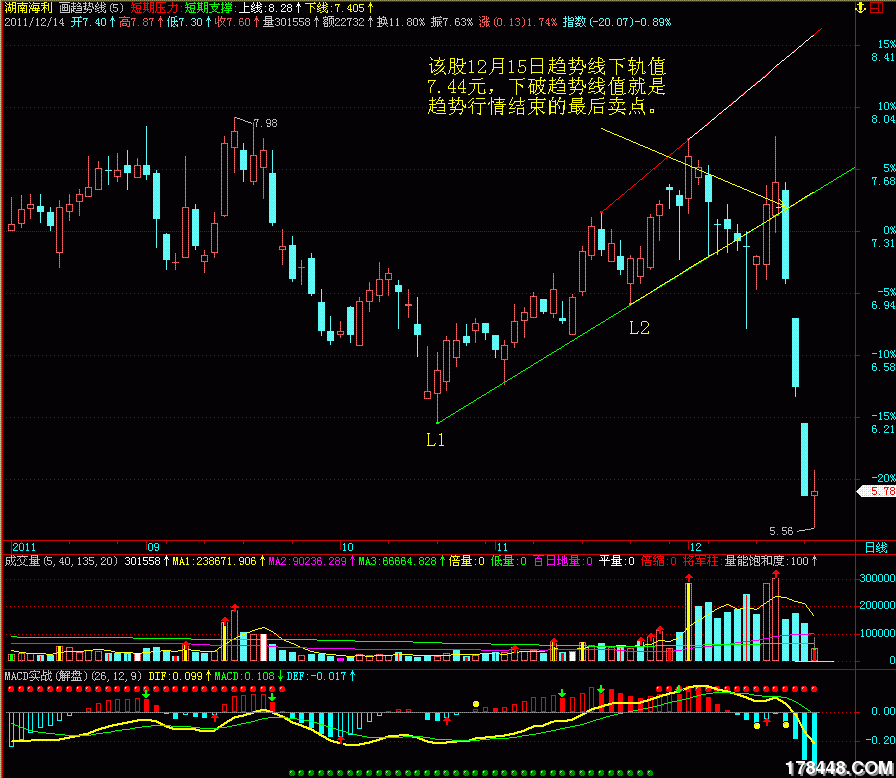The height and width of the screenshot is (778, 896).
Task: Click the 8.41 price axis label
Action: [x=883, y=58]
